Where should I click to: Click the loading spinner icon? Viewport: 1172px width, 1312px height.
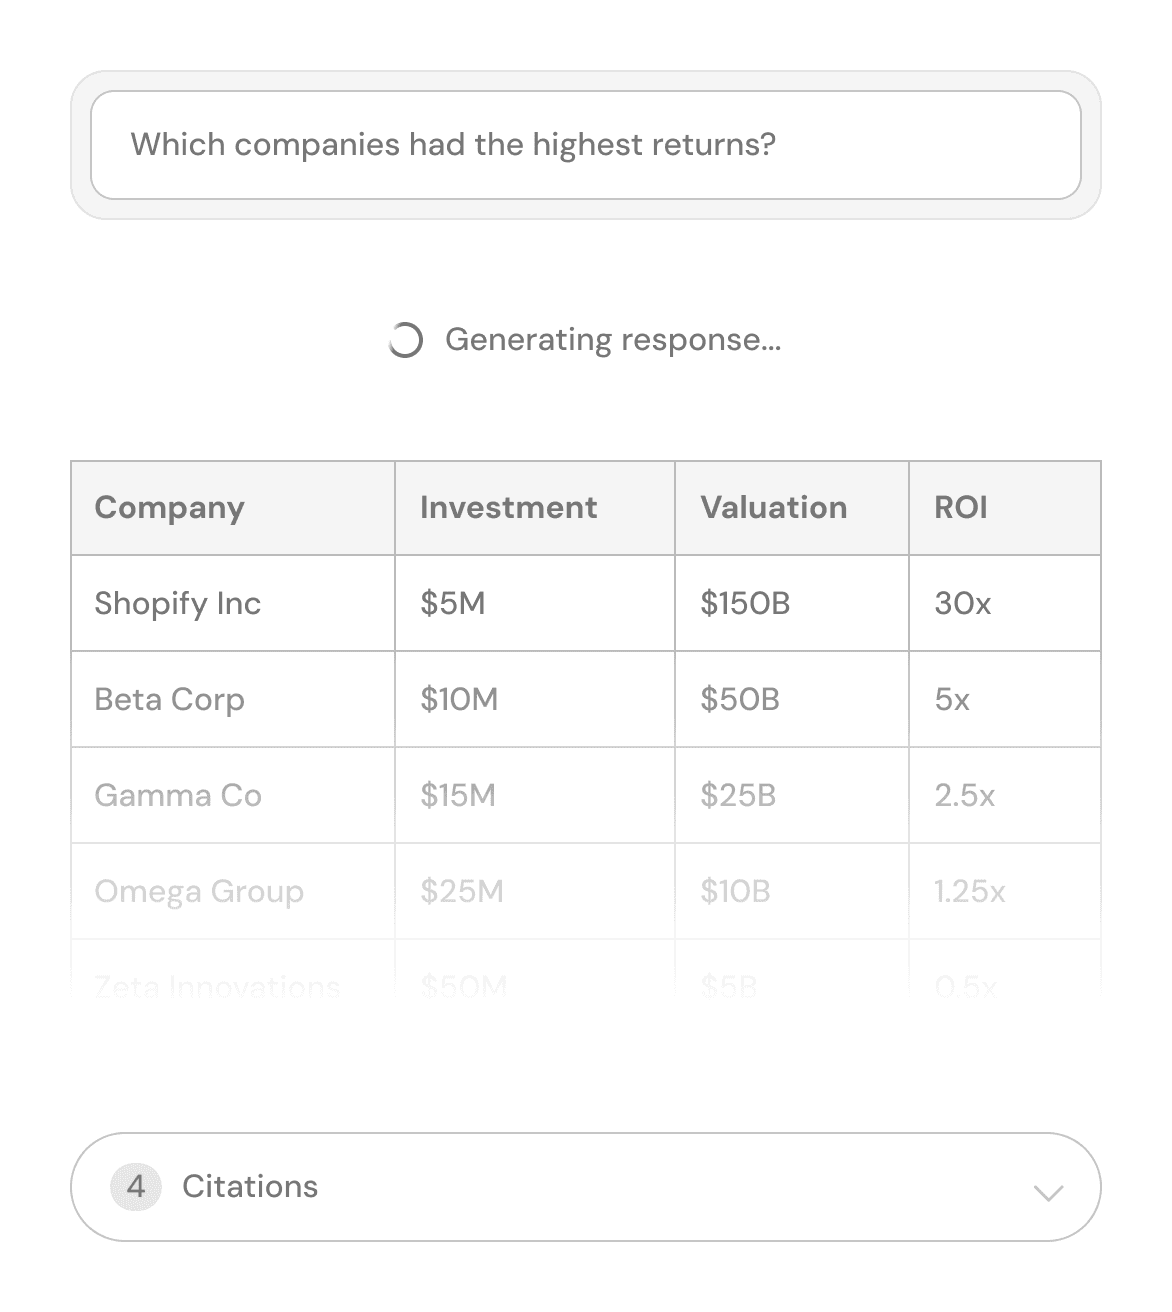coord(405,340)
